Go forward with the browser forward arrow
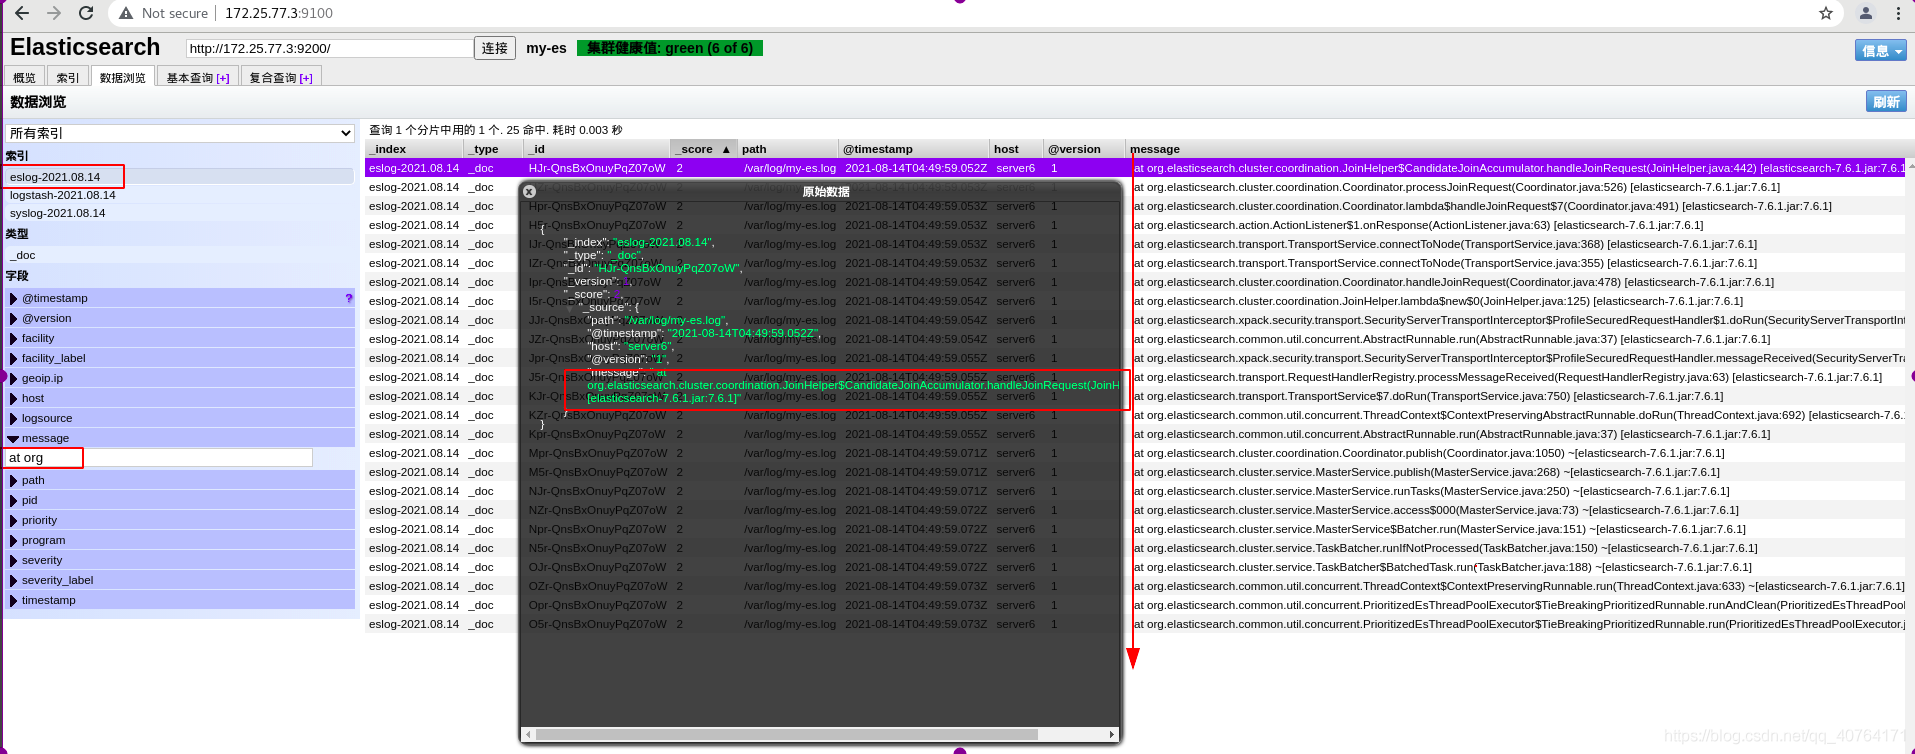The height and width of the screenshot is (754, 1915). click(x=54, y=13)
